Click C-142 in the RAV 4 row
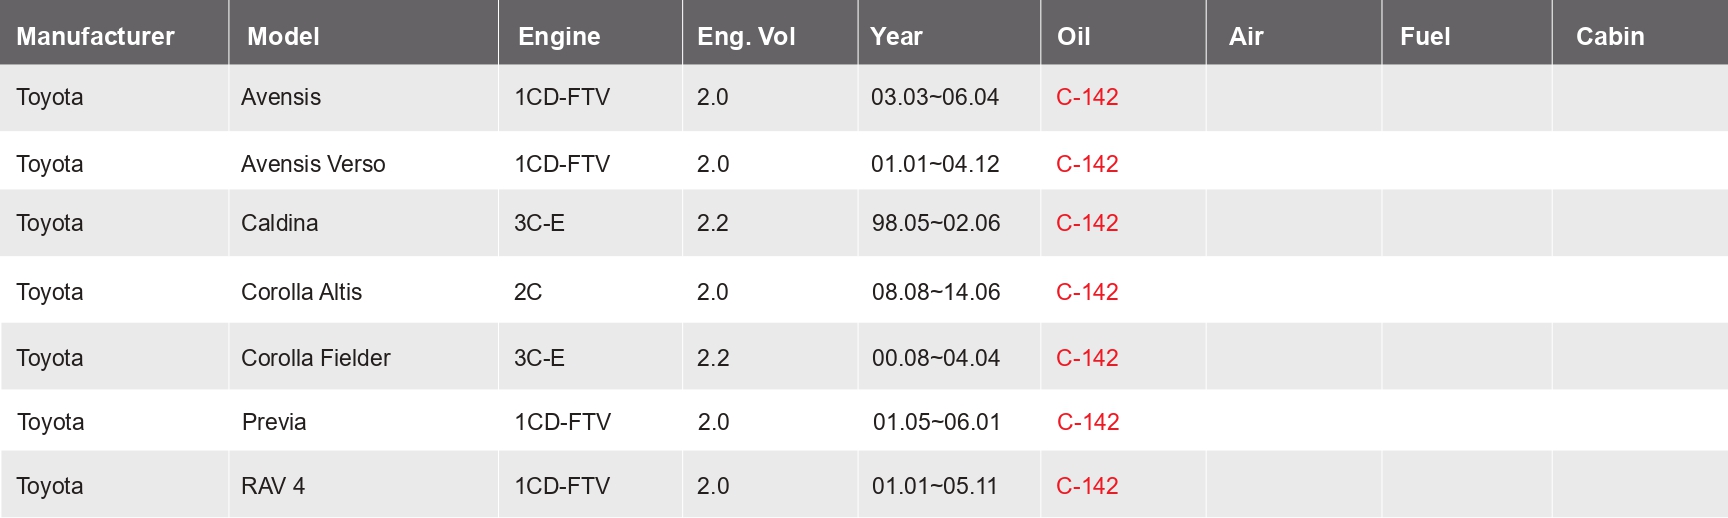The image size is (1728, 518). coord(1087,486)
